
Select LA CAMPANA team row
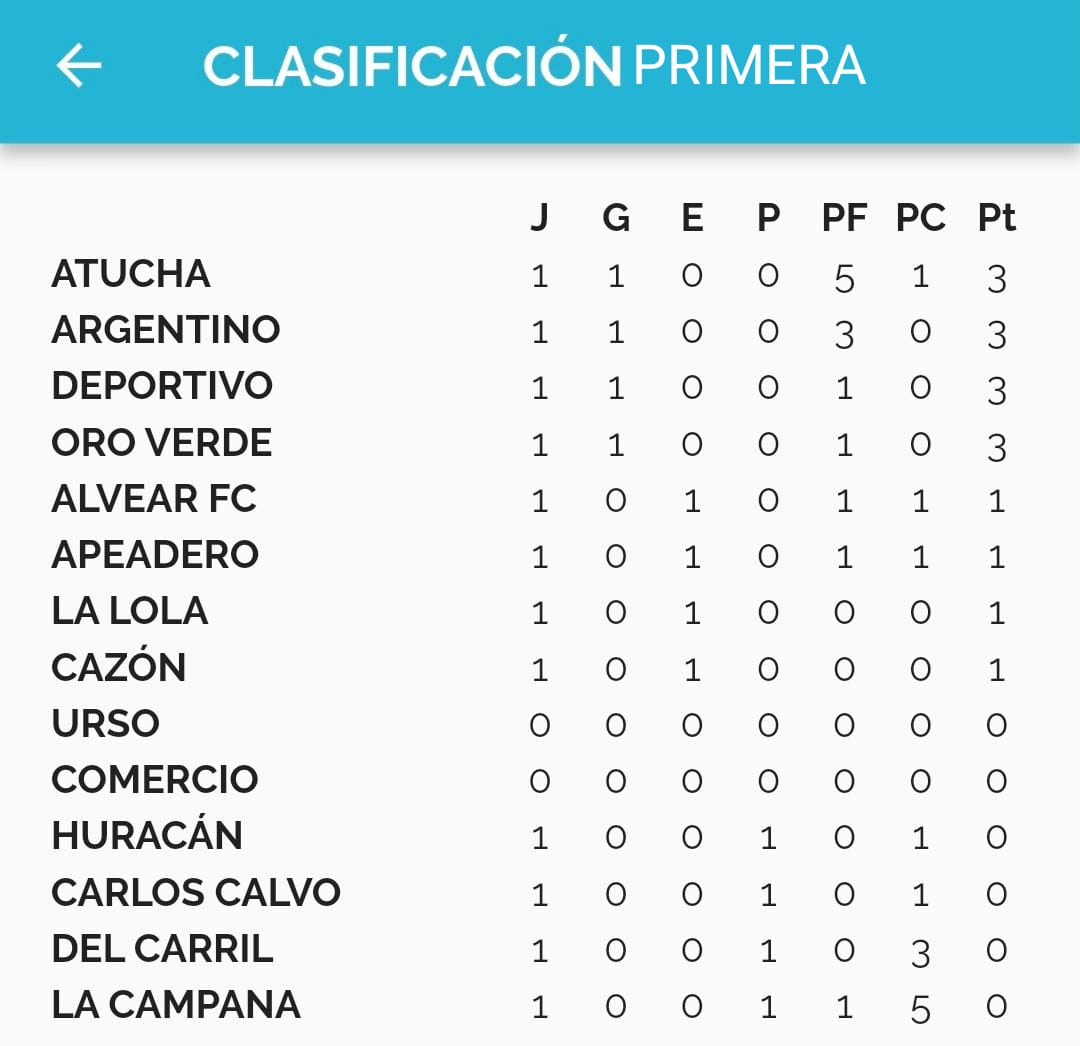coord(176,1005)
